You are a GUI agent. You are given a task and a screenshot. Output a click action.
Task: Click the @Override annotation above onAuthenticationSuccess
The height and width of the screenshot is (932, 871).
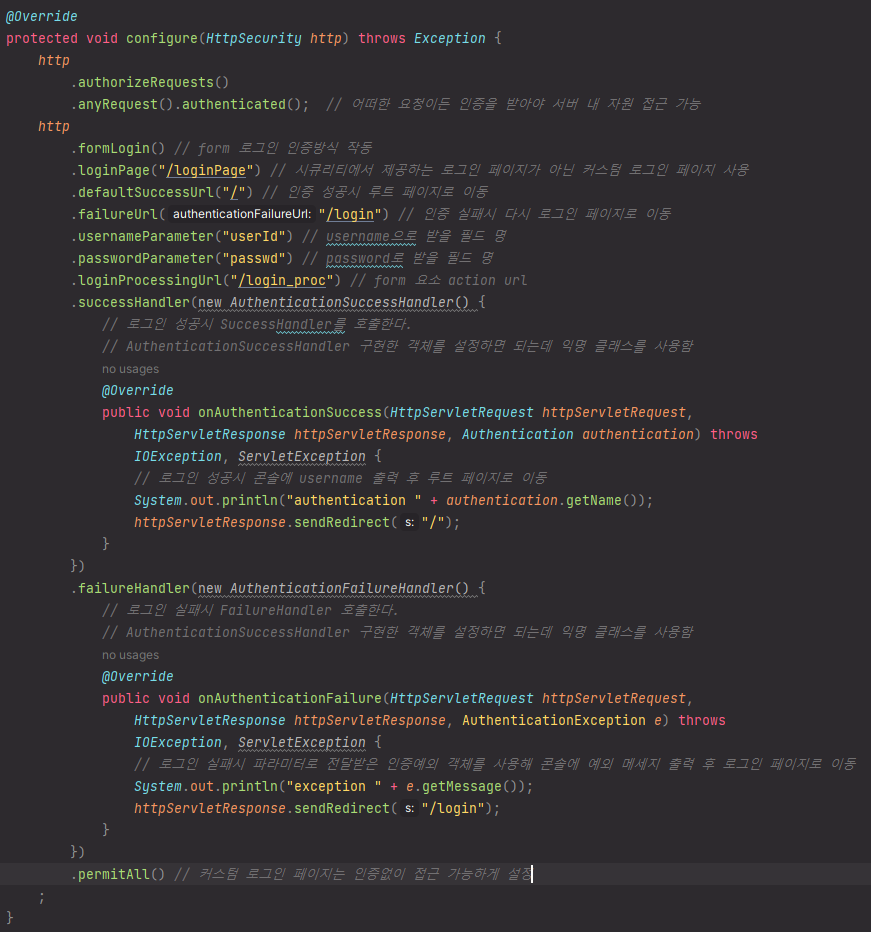coord(137,391)
